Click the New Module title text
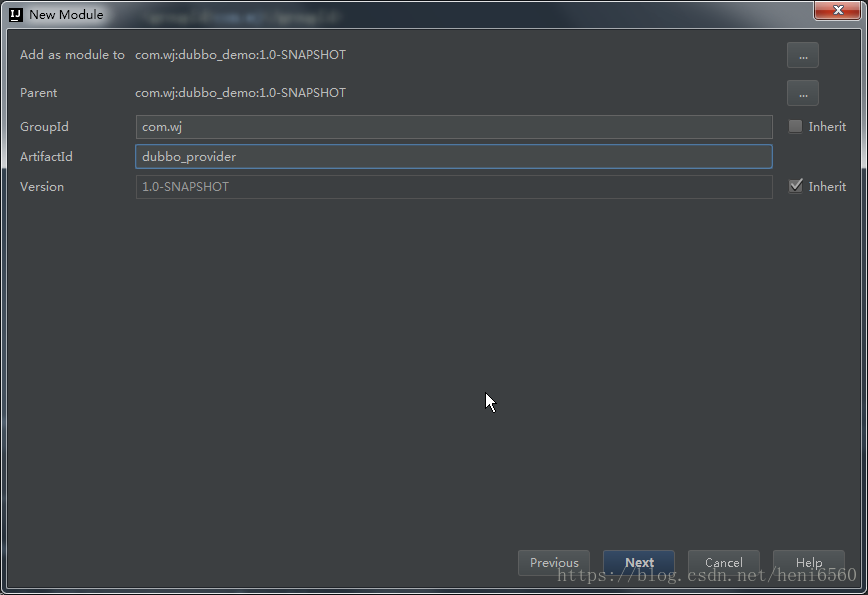The width and height of the screenshot is (868, 595). [66, 14]
